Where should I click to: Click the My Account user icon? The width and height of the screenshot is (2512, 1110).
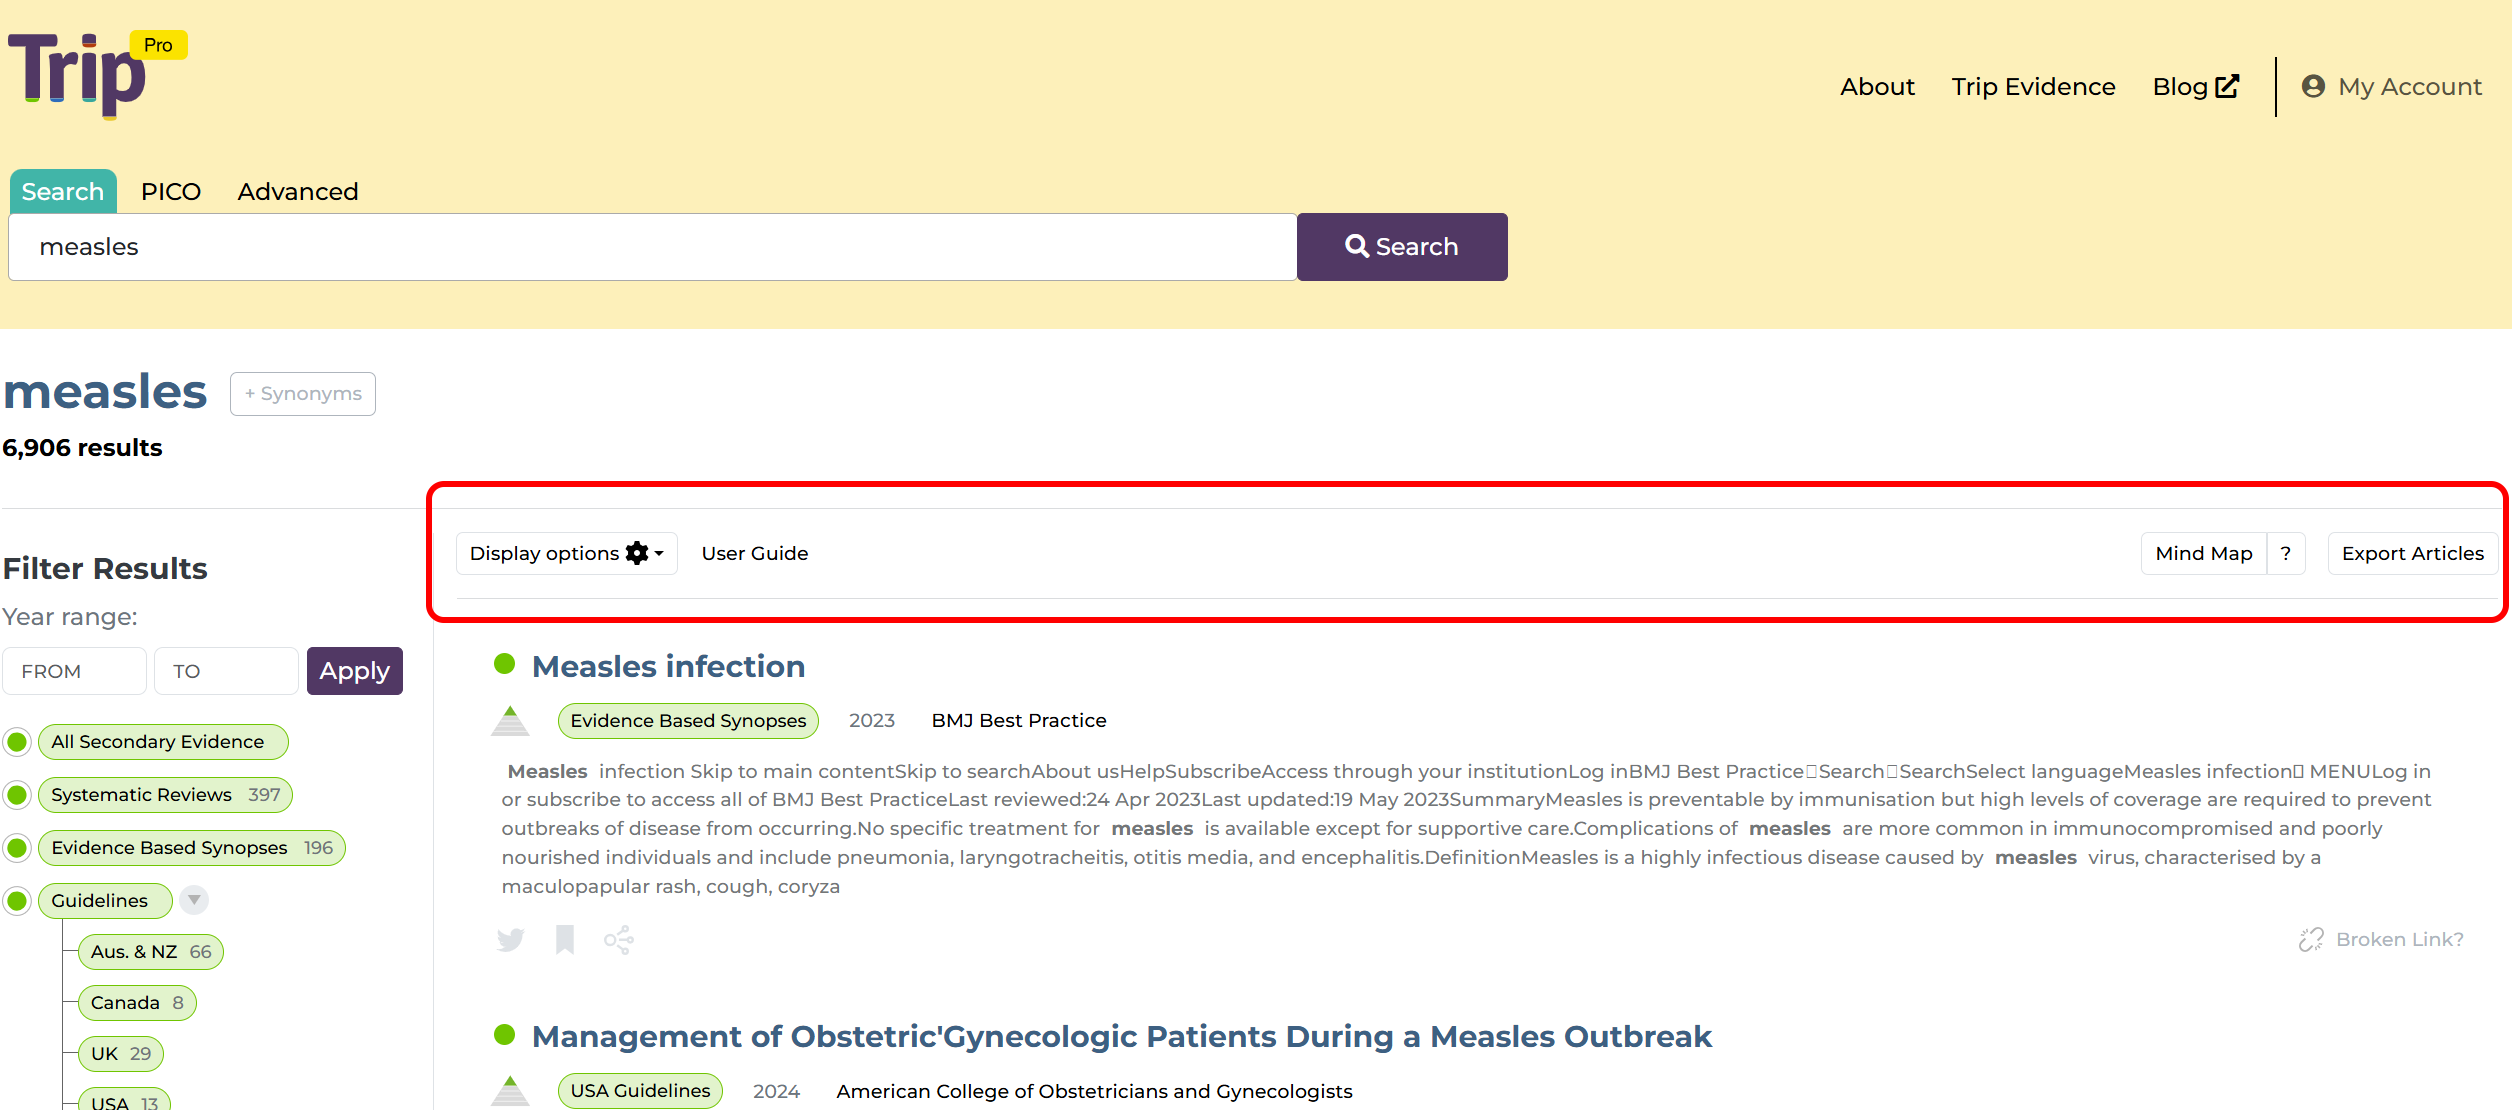2313,87
